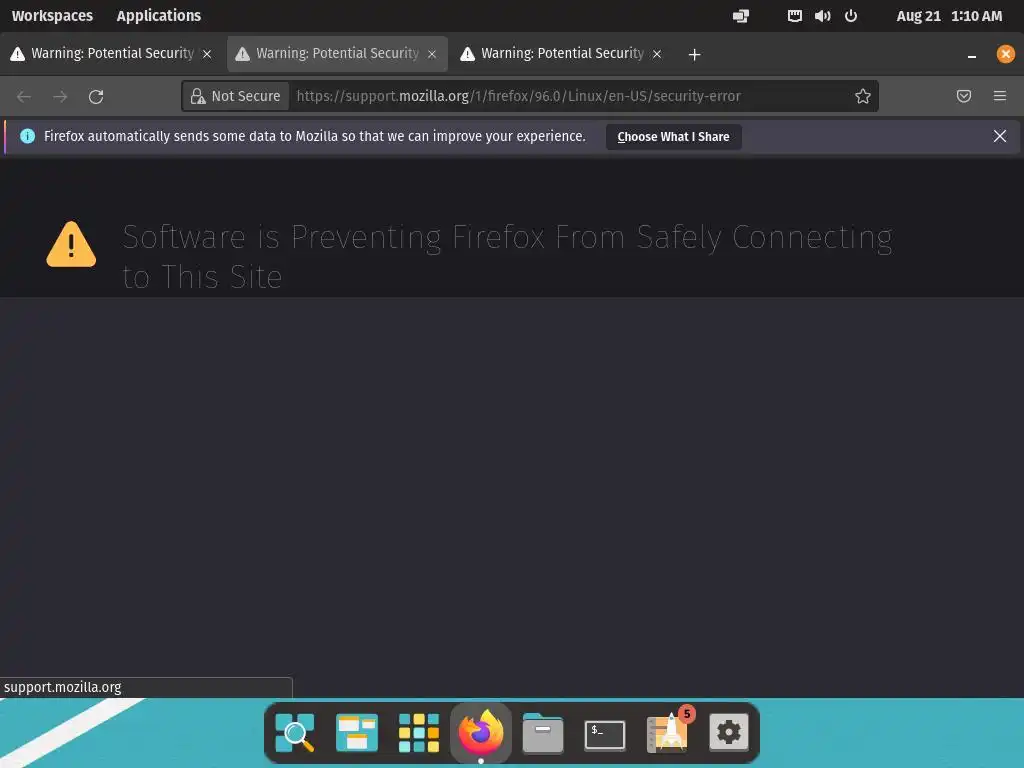The height and width of the screenshot is (768, 1024).
Task: Reload the current page
Action: pyautogui.click(x=96, y=97)
